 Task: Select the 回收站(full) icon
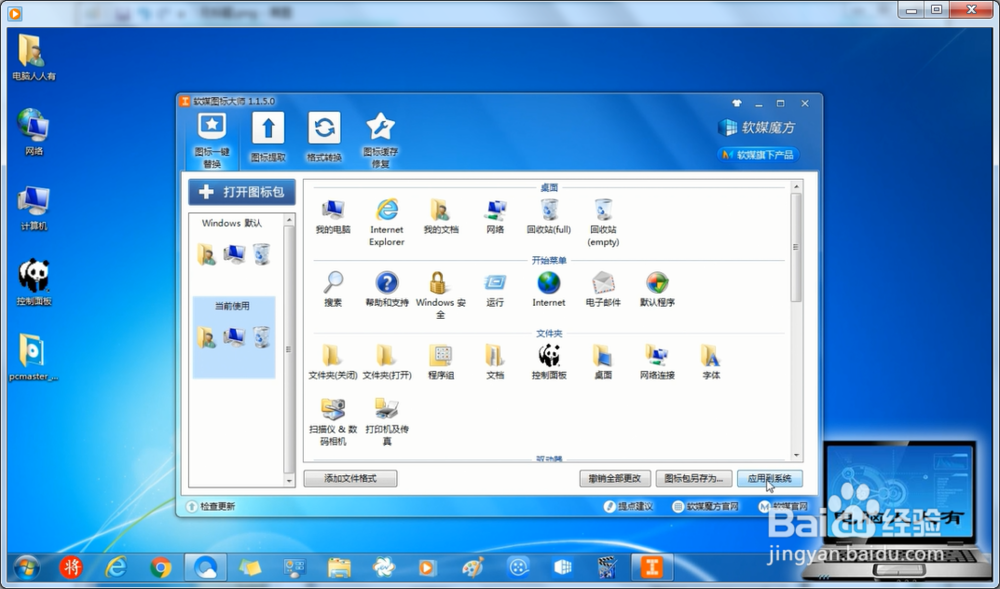[548, 216]
